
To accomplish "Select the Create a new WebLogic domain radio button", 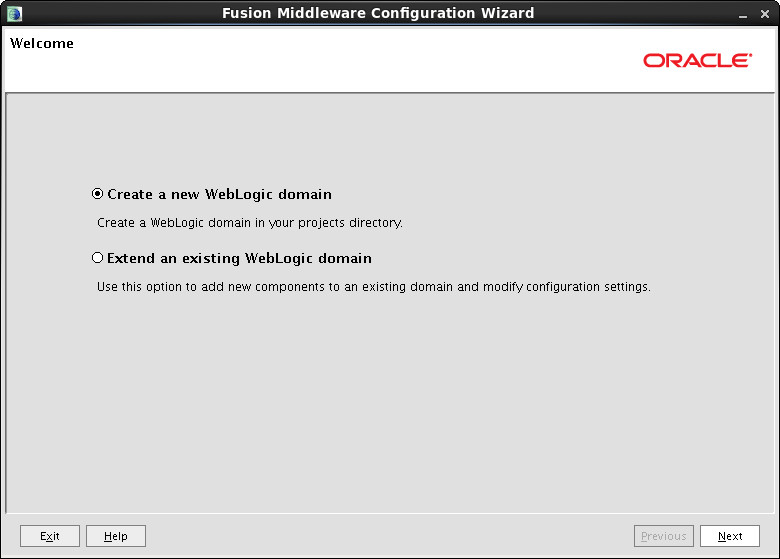I will 98,193.
